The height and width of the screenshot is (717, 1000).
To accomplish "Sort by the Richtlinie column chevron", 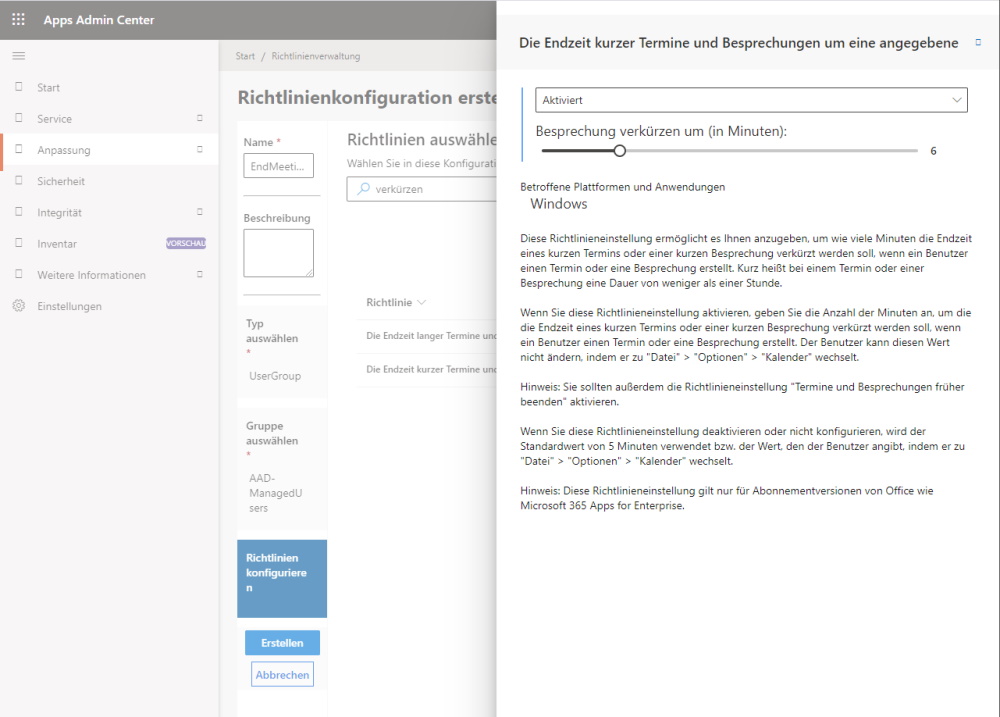I will pyautogui.click(x=422, y=302).
